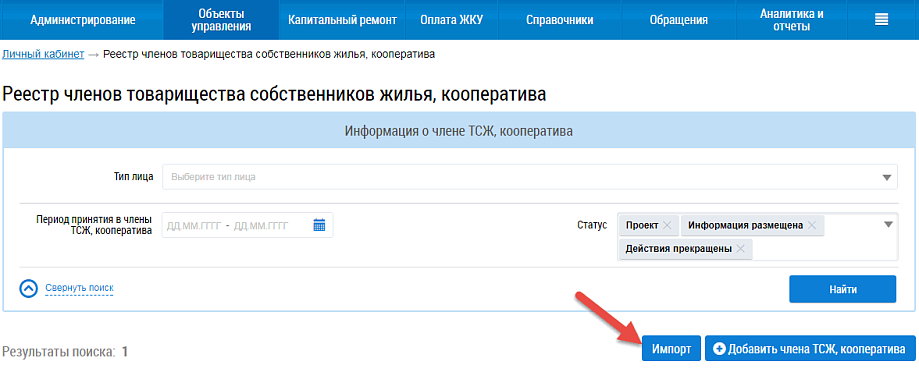Screen dimensions: 919x372
Task: Remove the Информация размещена status tag
Action: pos(812,226)
